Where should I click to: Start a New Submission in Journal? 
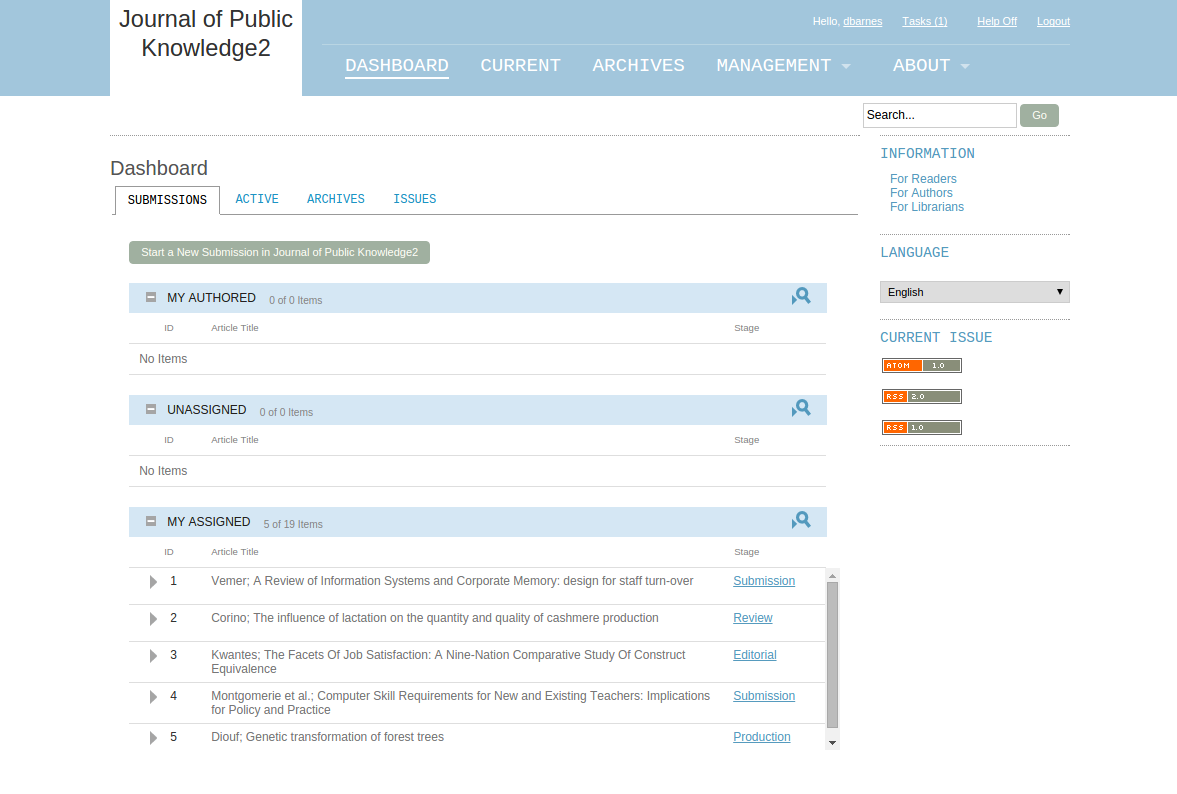pyautogui.click(x=279, y=252)
